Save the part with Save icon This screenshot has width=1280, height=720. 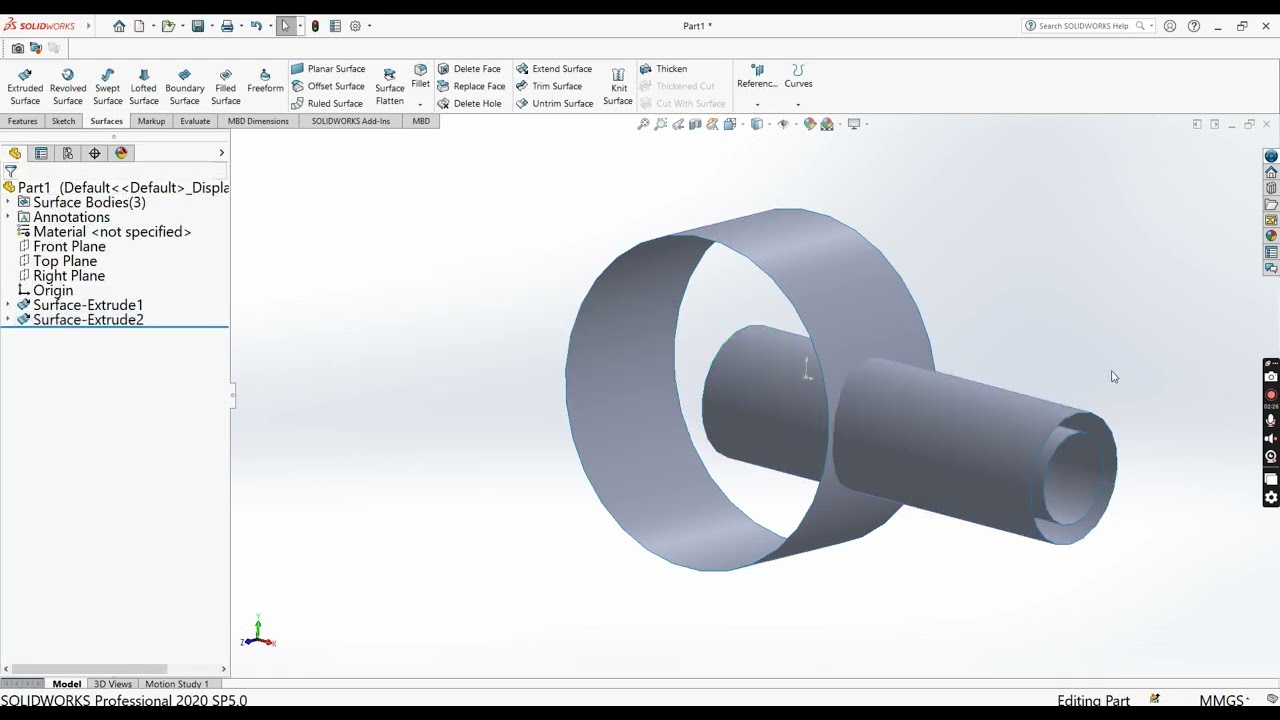(x=198, y=26)
